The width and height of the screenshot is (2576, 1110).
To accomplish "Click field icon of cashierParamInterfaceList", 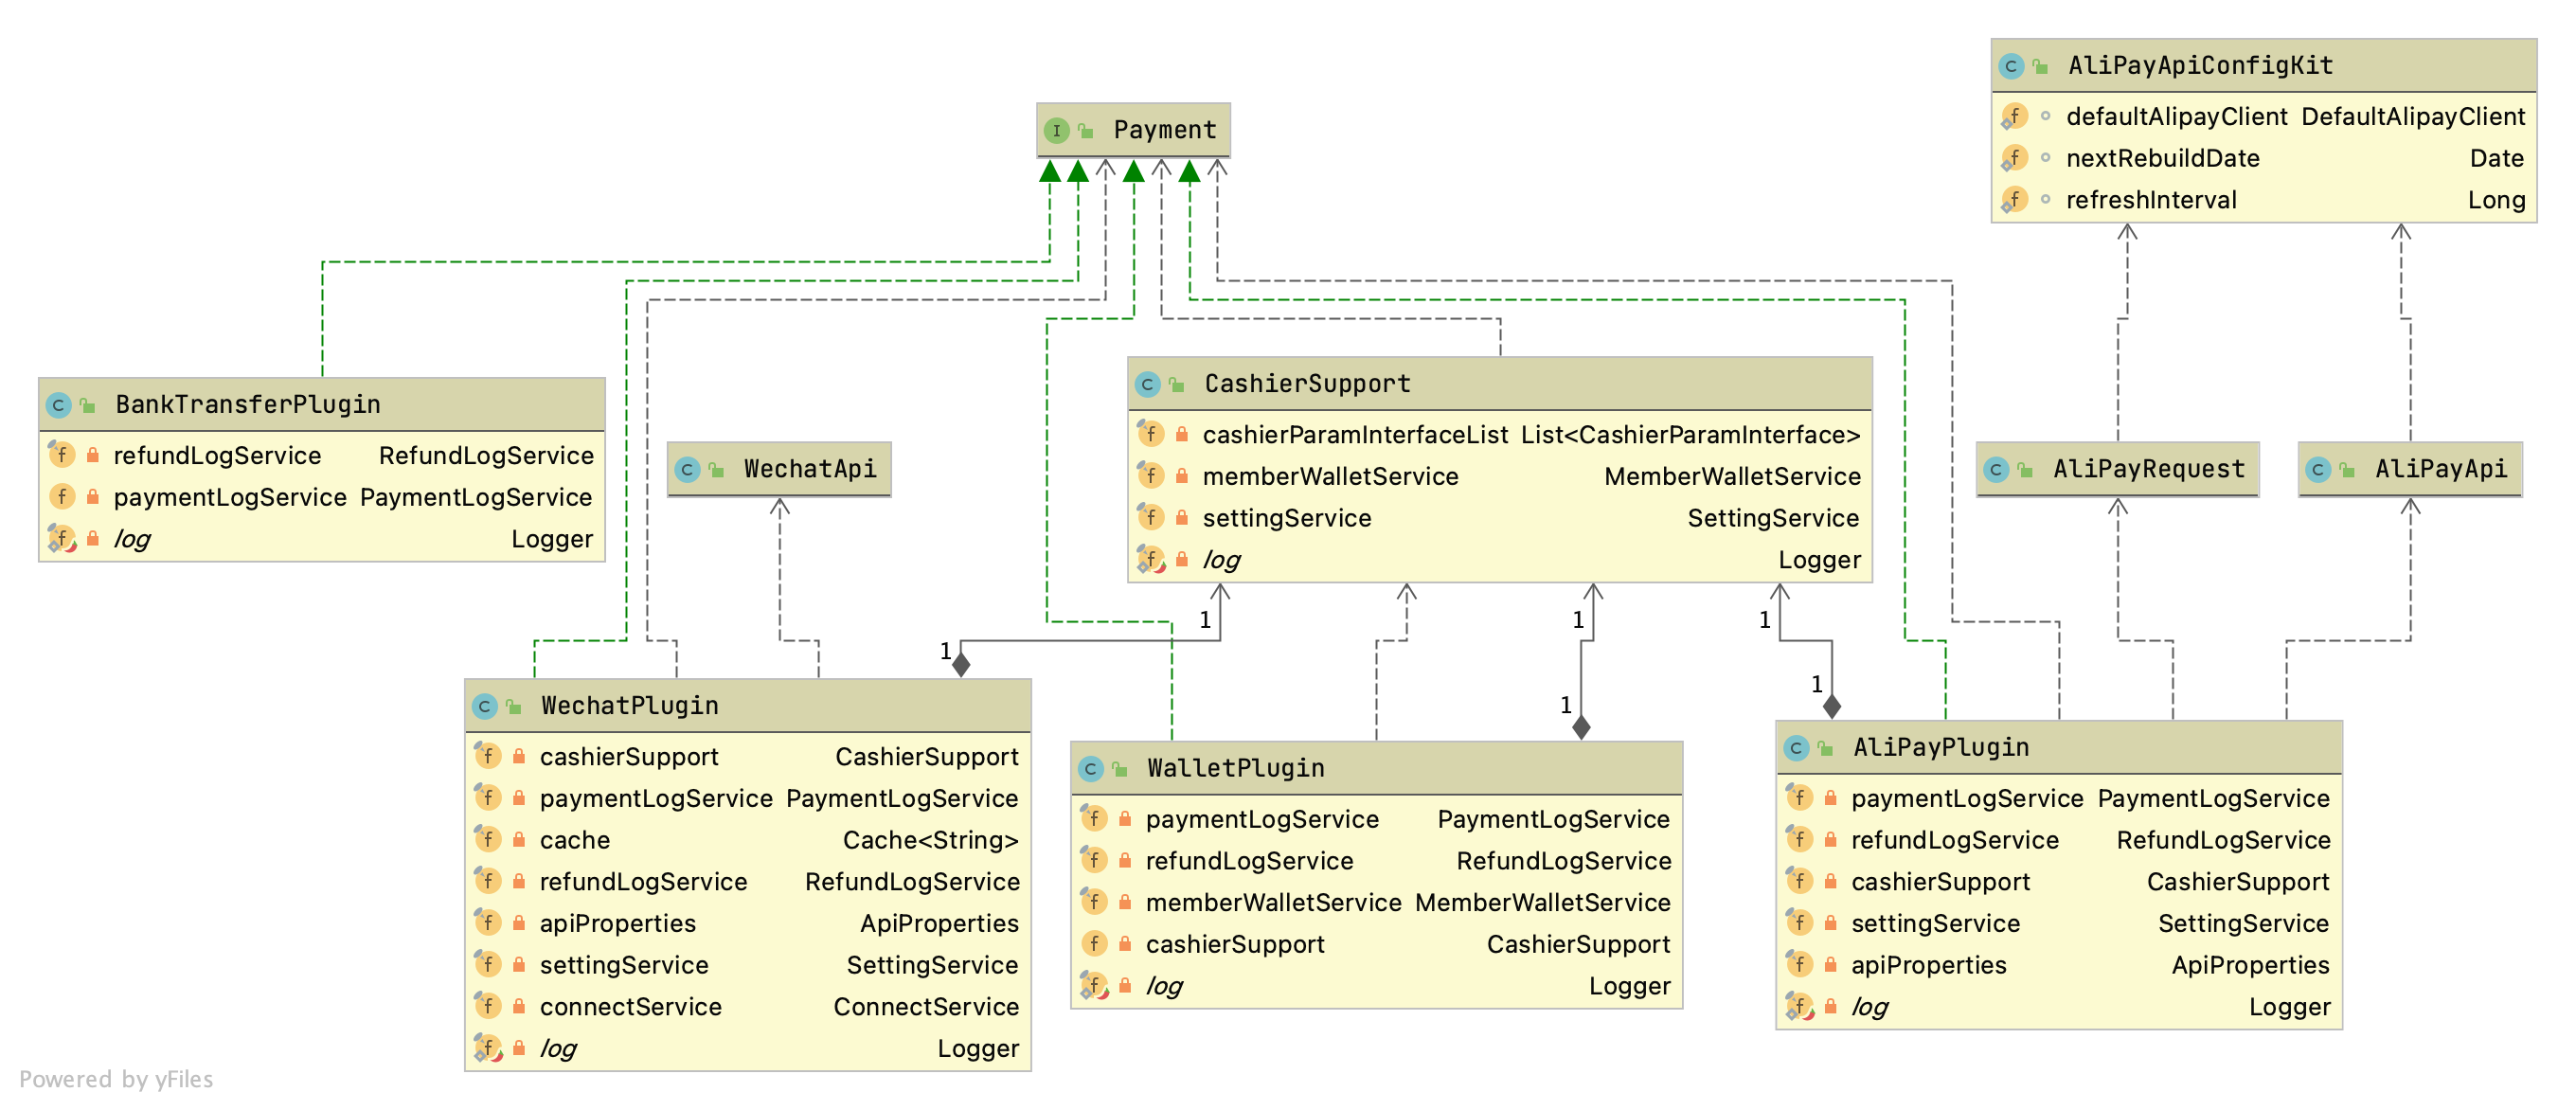I will (x=1150, y=434).
